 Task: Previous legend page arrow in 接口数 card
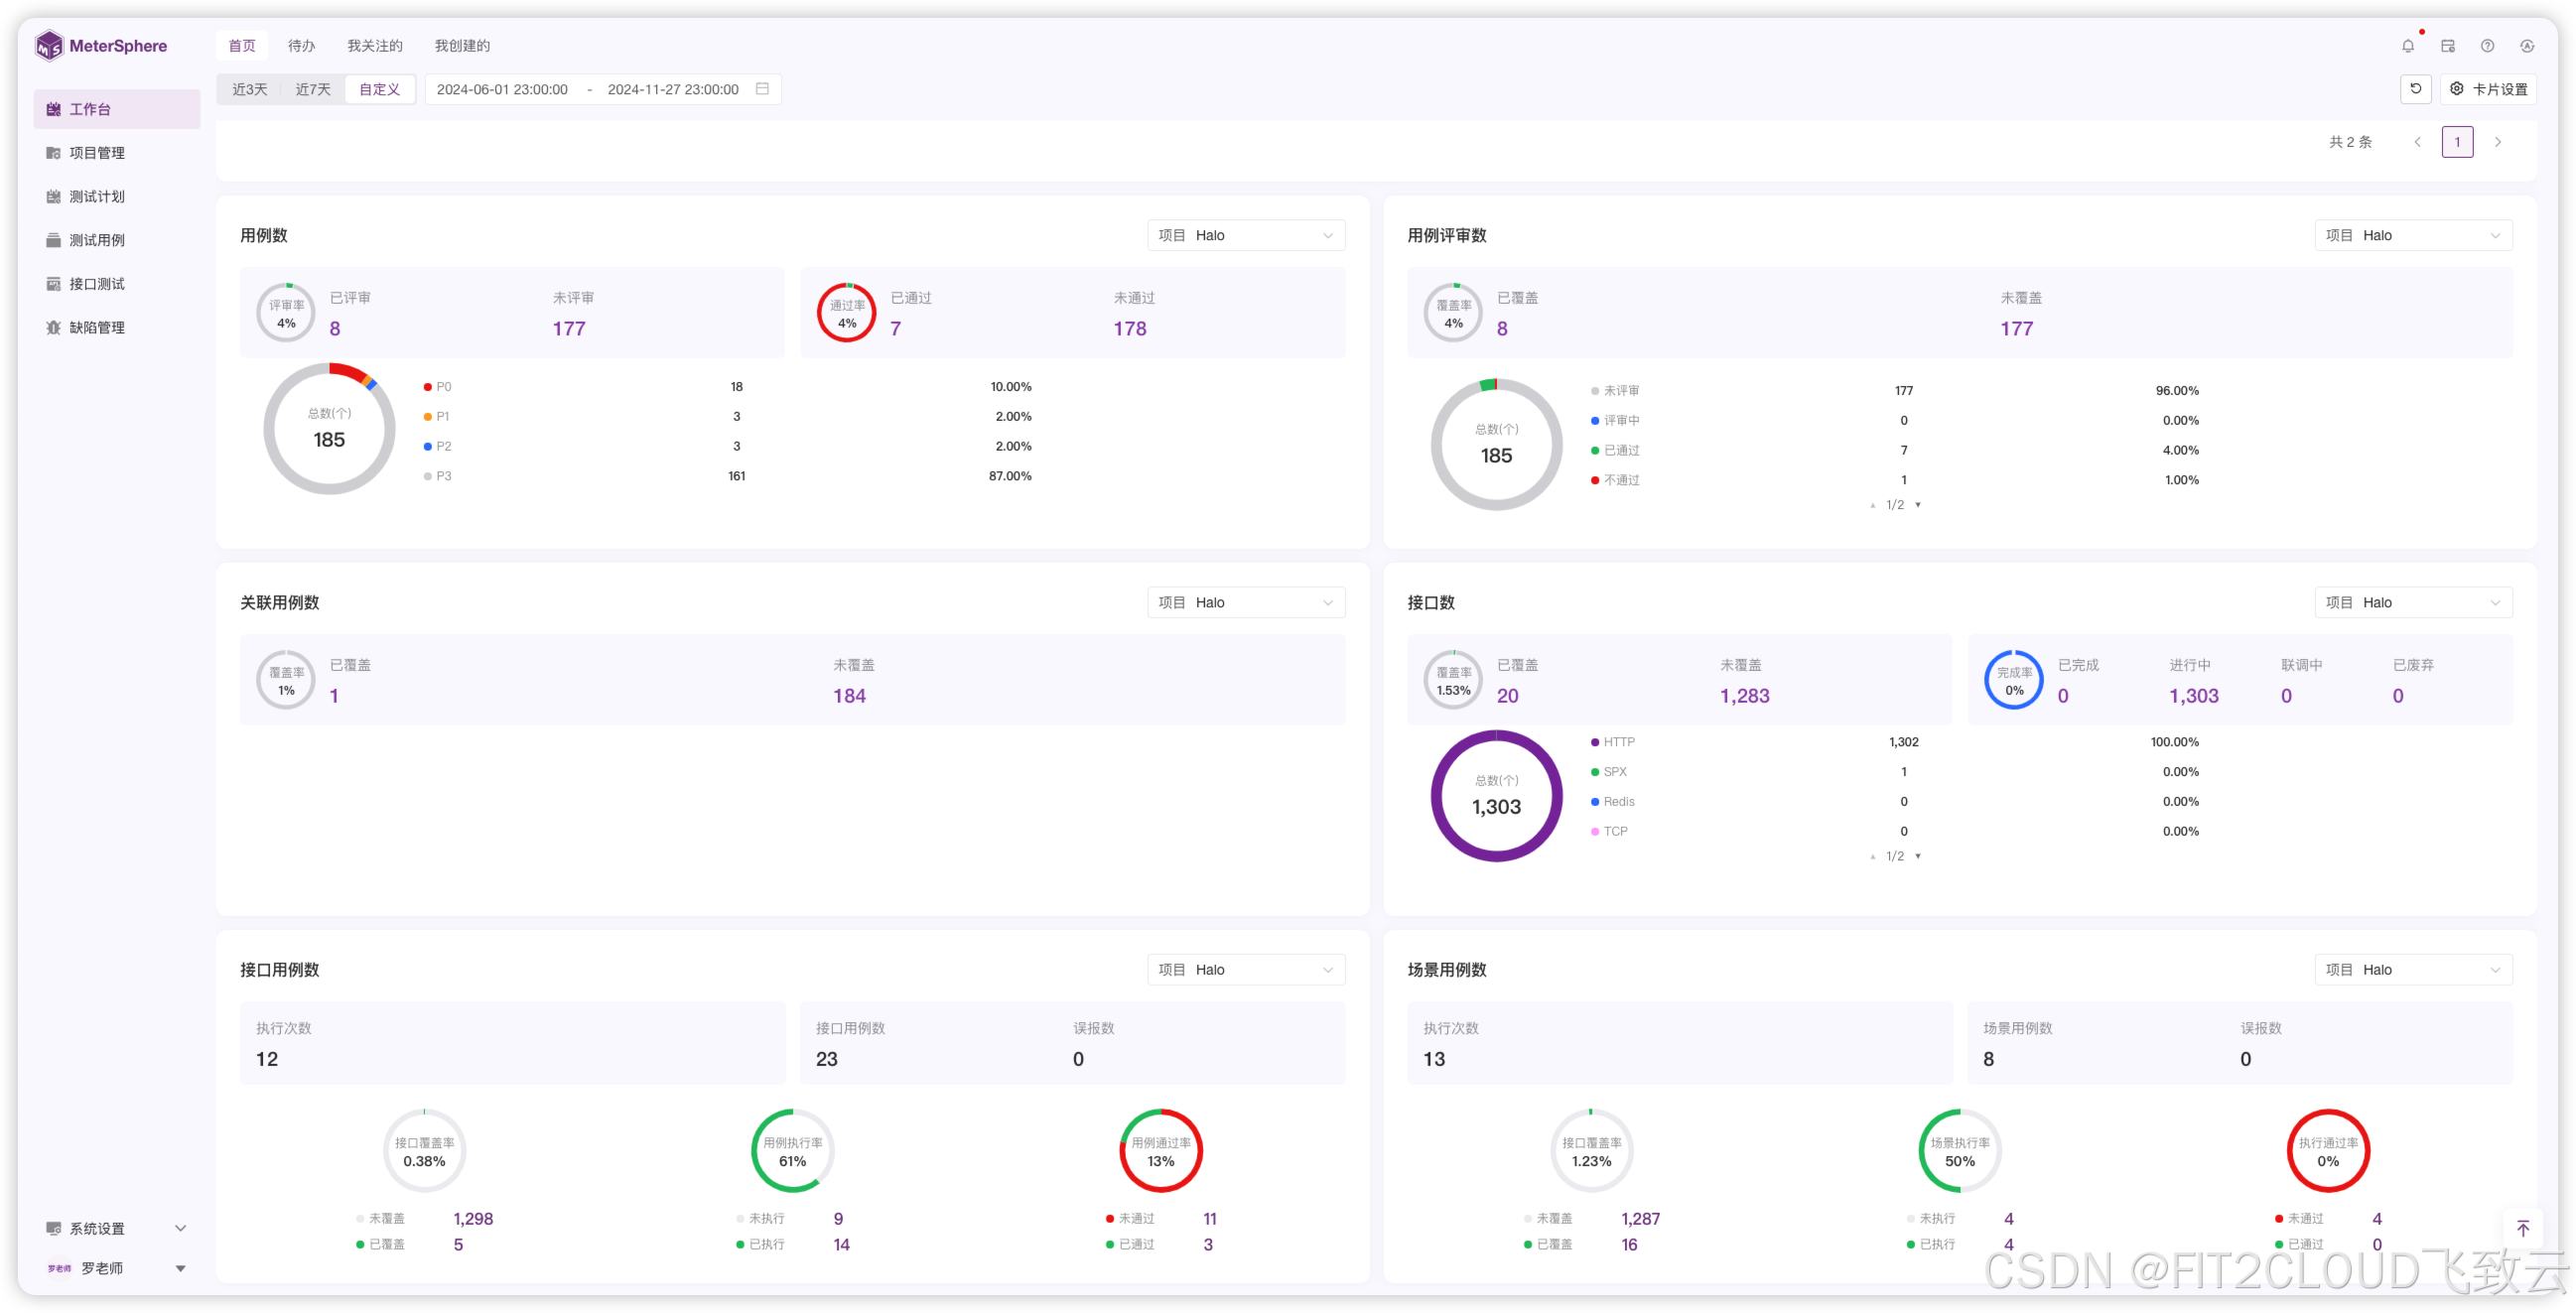click(x=1873, y=856)
